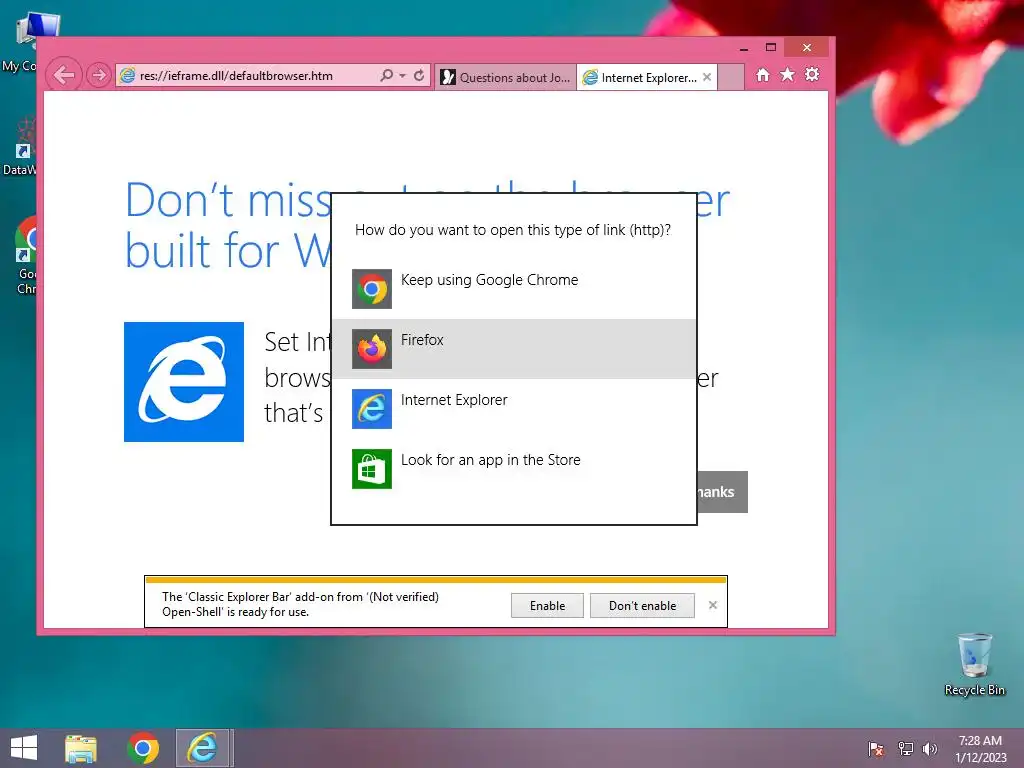This screenshot has height=768, width=1024.
Task: Open the Action Center flag icon
Action: coord(876,749)
